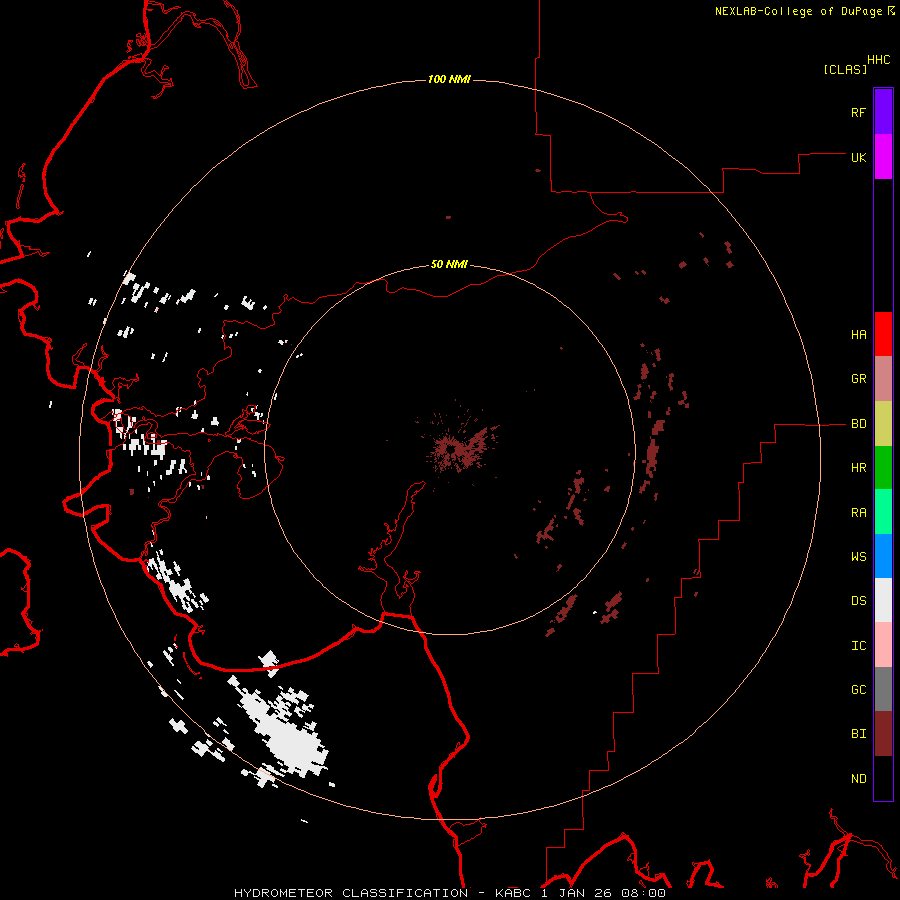The image size is (900, 900).
Task: Click the HR green legend swatch
Action: pos(883,468)
